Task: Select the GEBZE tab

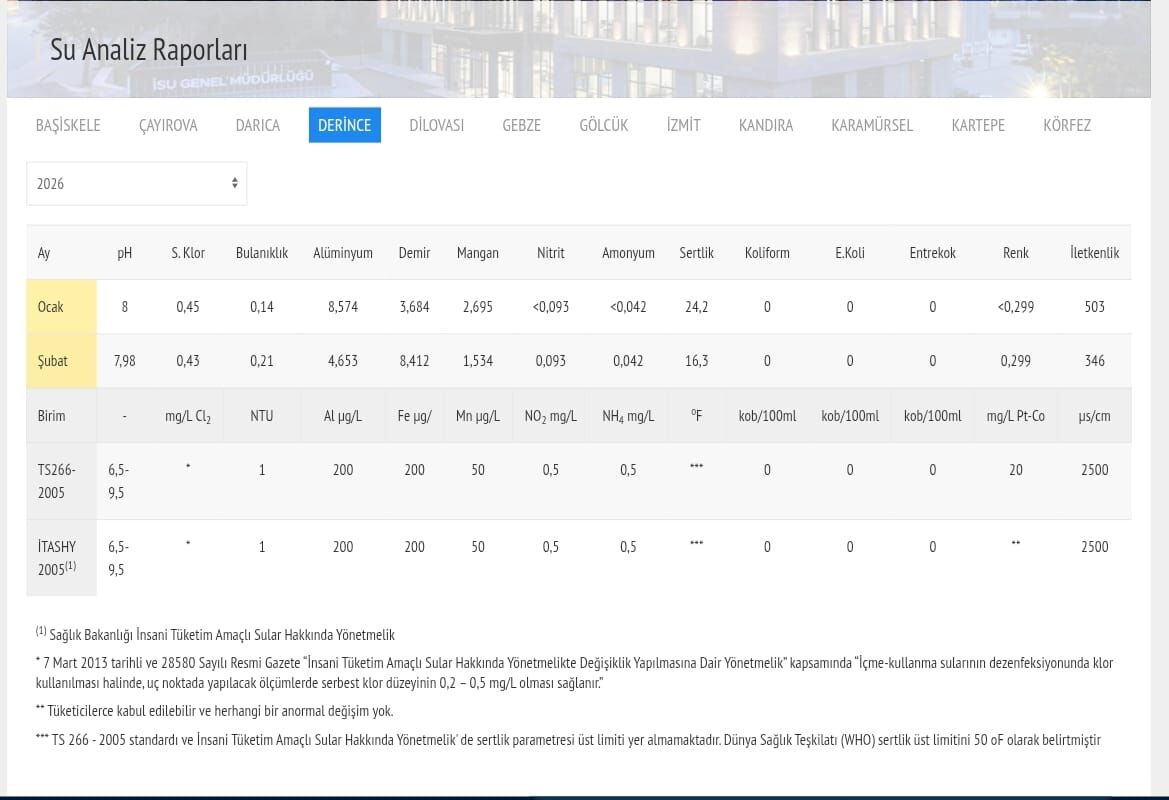Action: click(521, 125)
